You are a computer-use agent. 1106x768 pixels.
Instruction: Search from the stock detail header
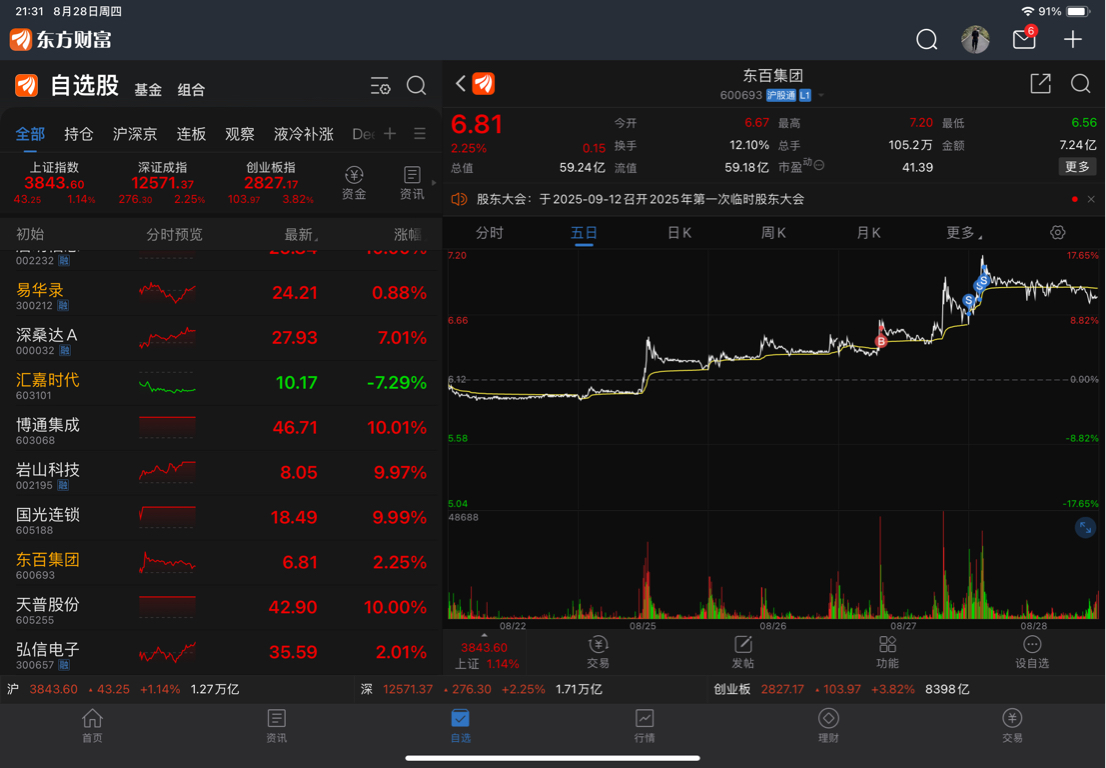tap(1080, 84)
